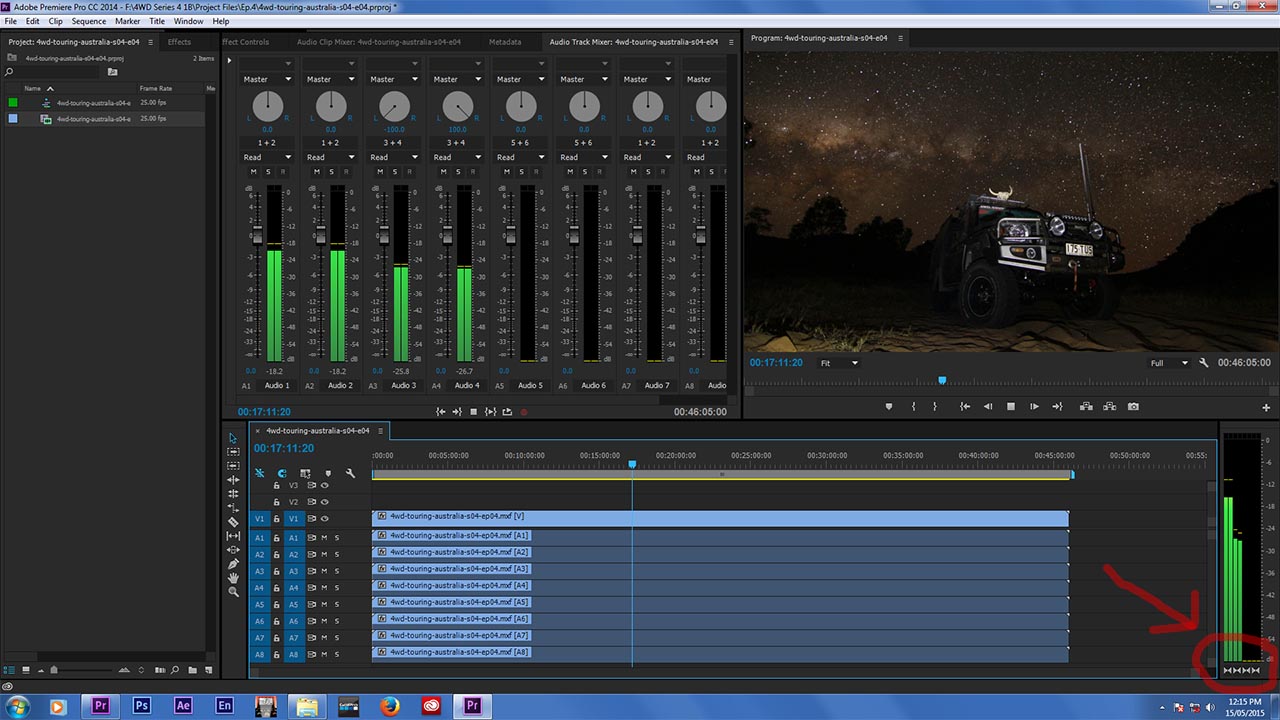This screenshot has width=1280, height=720.
Task: Open button editor plus icon
Action: (x=1266, y=407)
